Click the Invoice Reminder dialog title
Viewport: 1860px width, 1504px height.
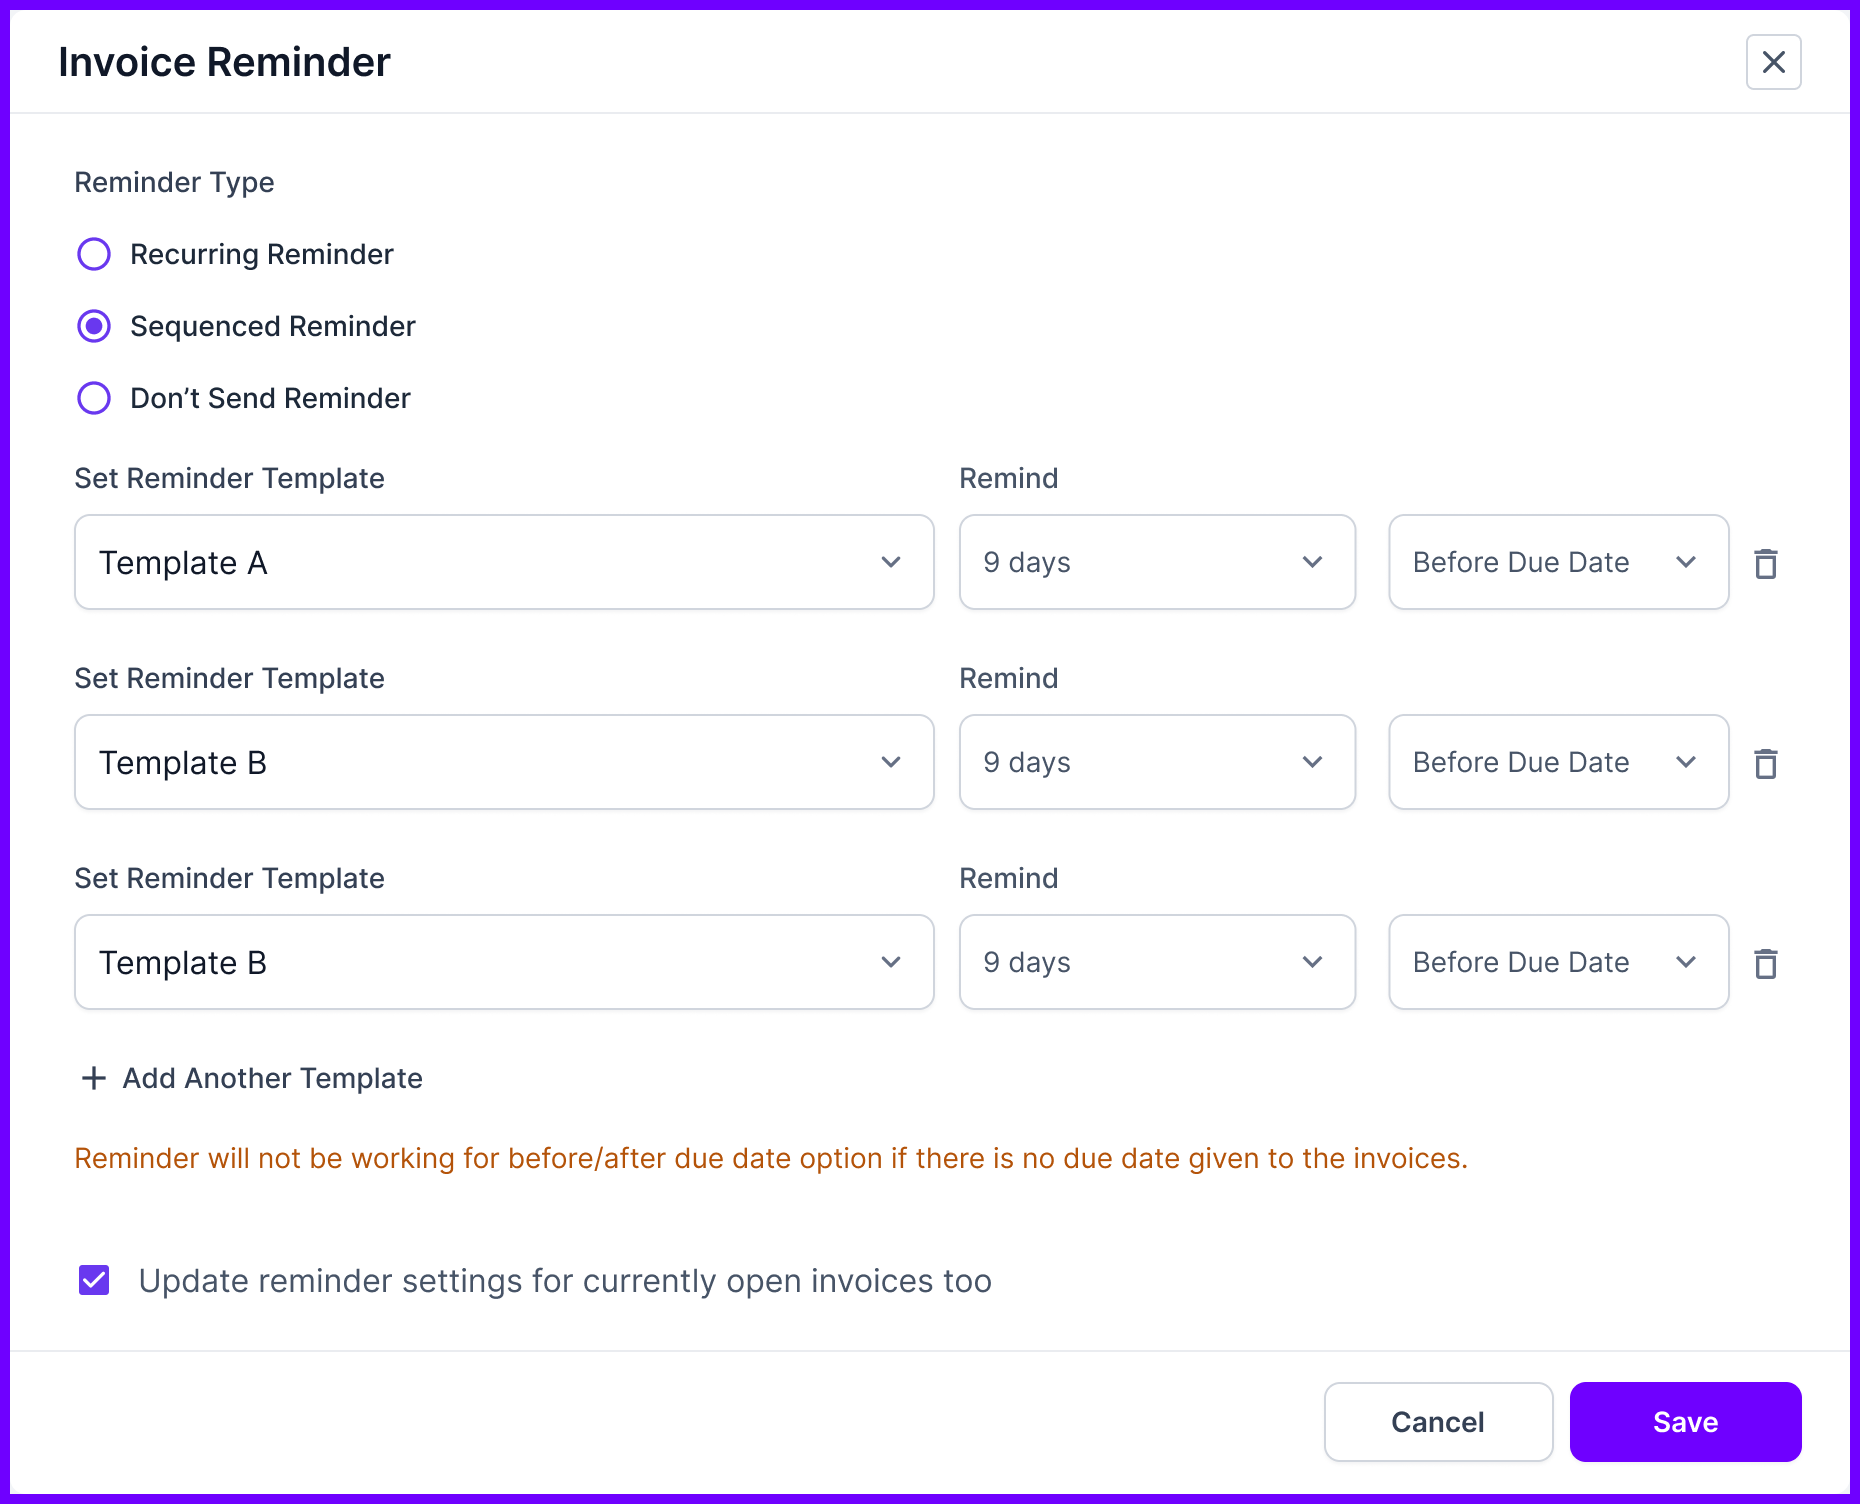(x=224, y=62)
